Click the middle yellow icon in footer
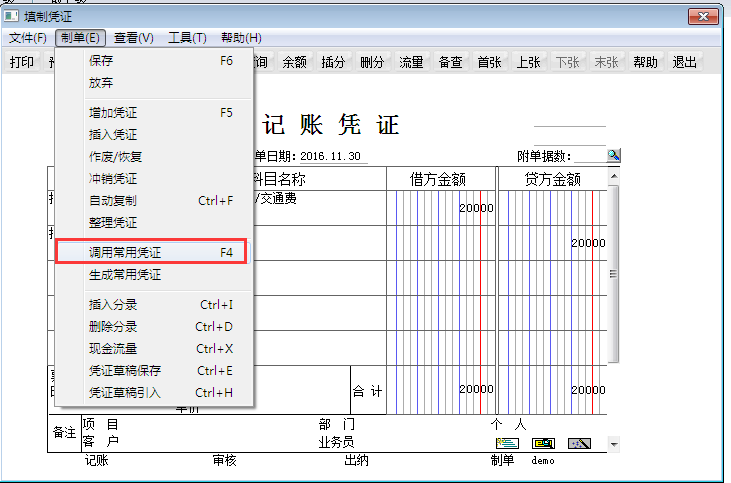This screenshot has height=483, width=731. [543, 443]
